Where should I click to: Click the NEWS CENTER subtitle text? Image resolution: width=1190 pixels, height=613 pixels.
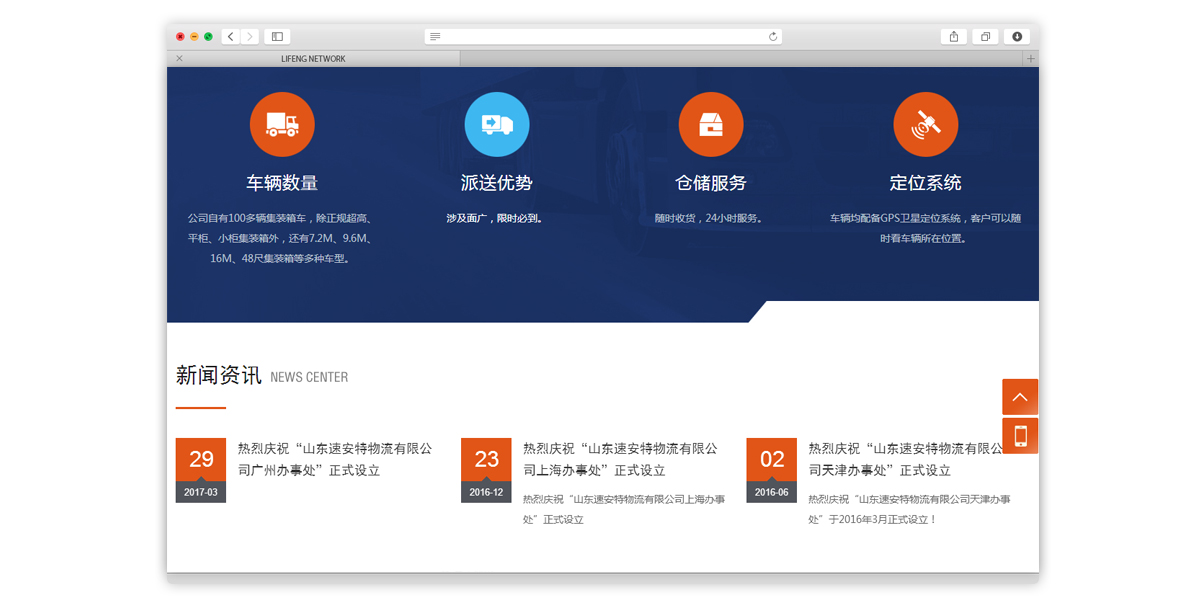309,377
